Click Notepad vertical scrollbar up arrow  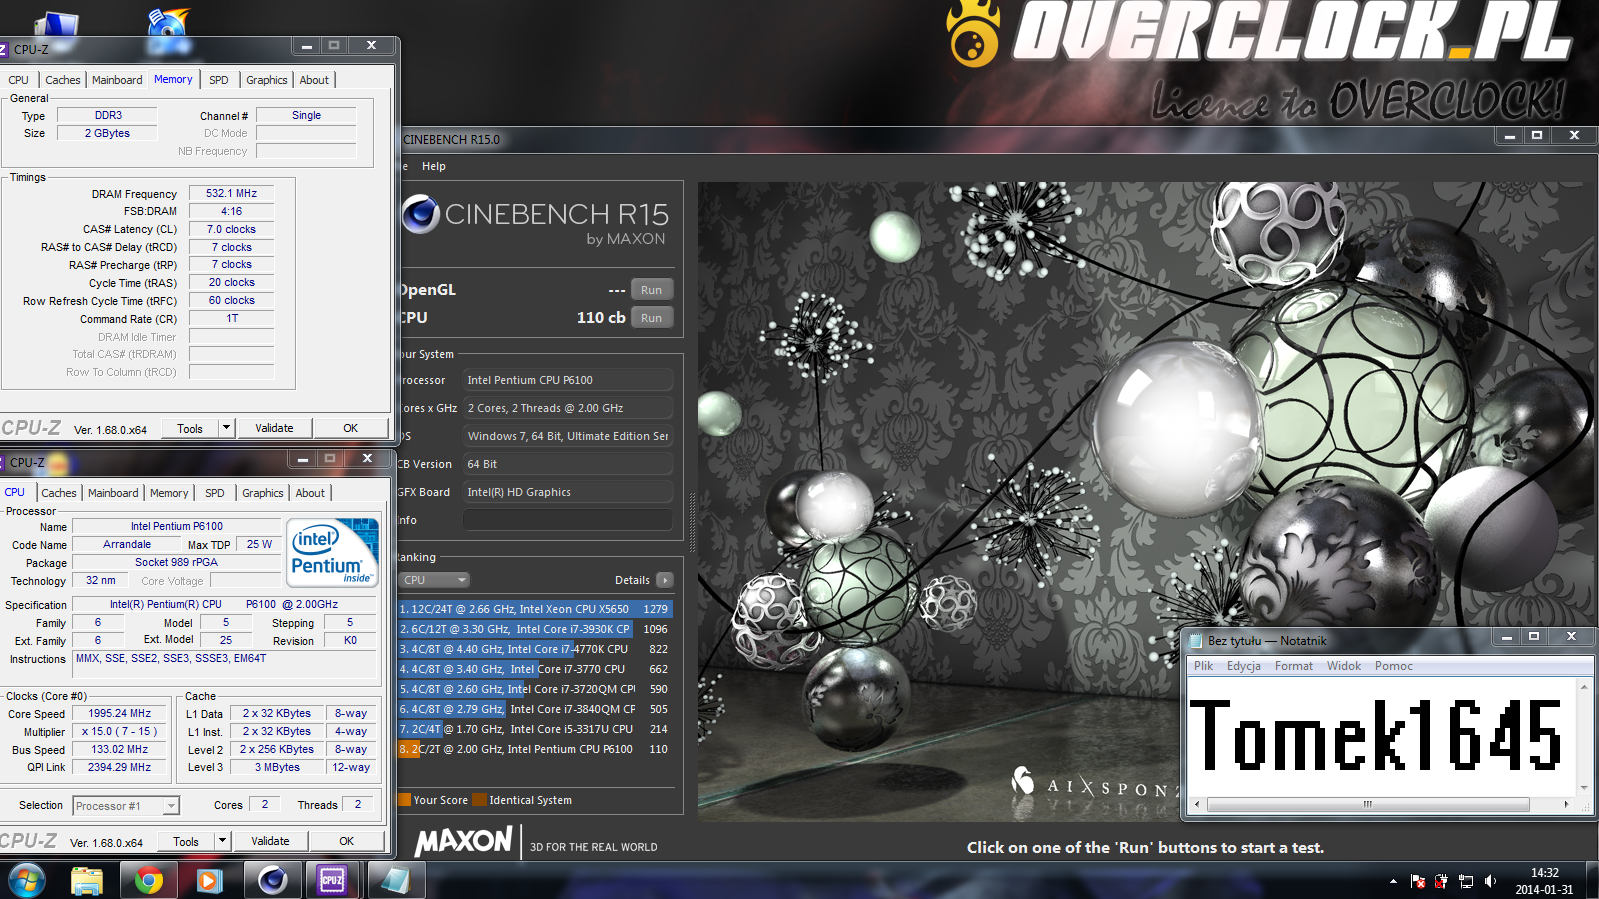pos(1584,687)
